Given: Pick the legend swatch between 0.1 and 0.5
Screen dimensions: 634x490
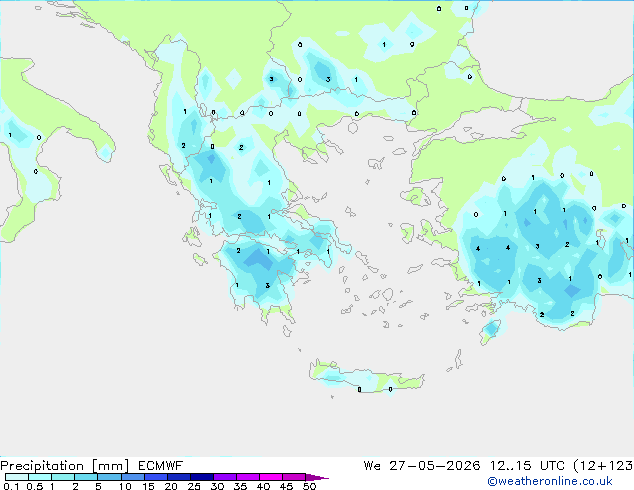Looking at the screenshot, I should 17,477.
